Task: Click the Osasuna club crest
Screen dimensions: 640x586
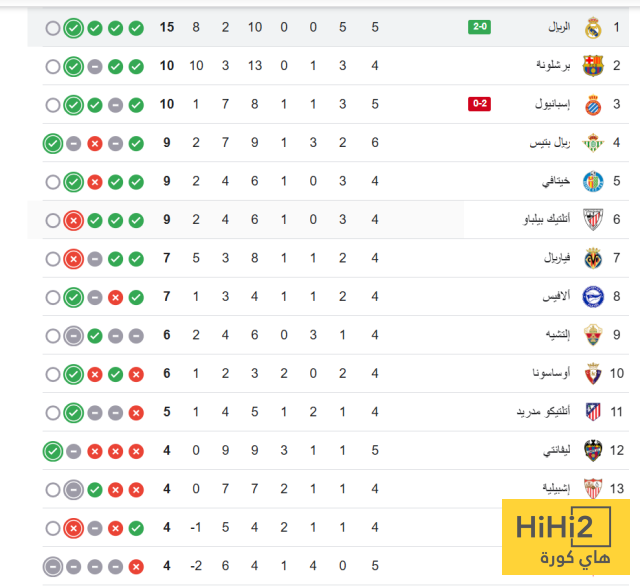Action: coord(593,374)
